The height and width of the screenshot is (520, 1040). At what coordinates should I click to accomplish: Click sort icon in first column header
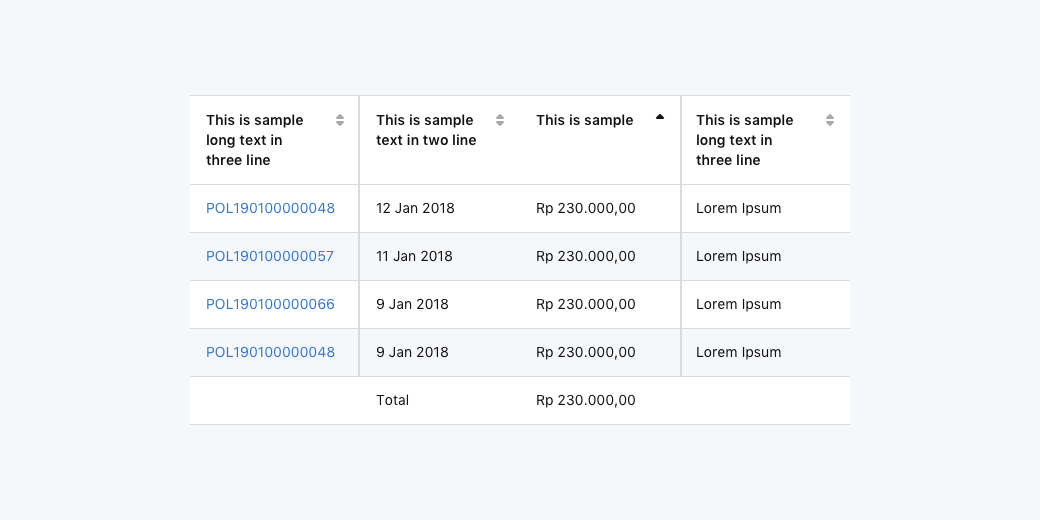tap(340, 120)
